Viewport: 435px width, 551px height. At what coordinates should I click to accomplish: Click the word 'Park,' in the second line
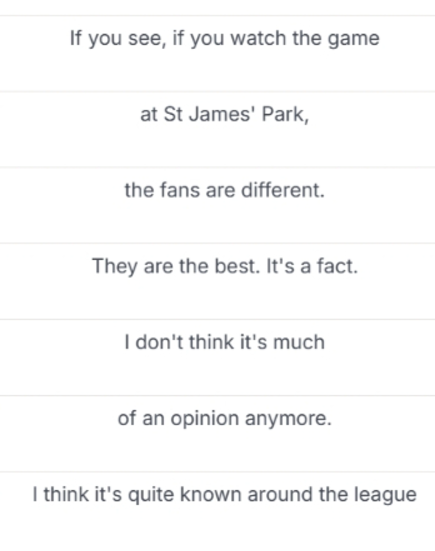click(x=285, y=114)
